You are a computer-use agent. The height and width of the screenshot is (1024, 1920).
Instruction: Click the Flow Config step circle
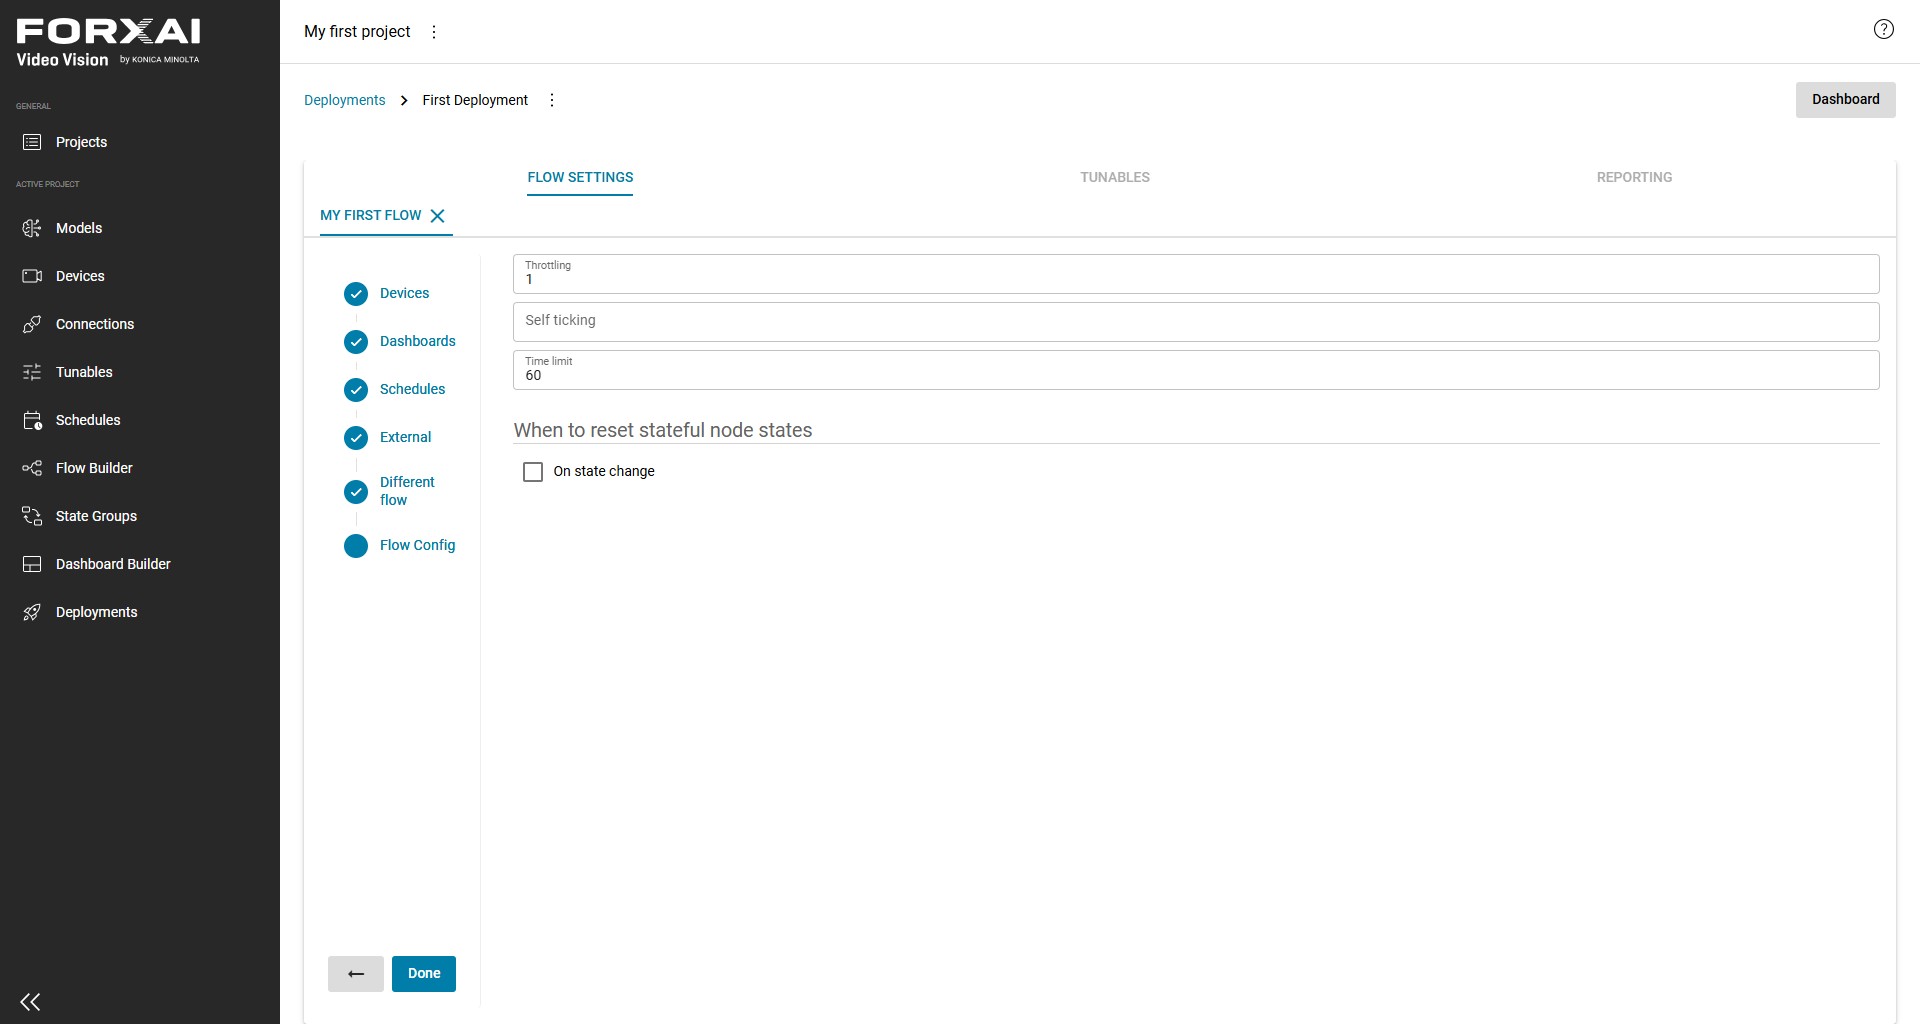click(356, 546)
